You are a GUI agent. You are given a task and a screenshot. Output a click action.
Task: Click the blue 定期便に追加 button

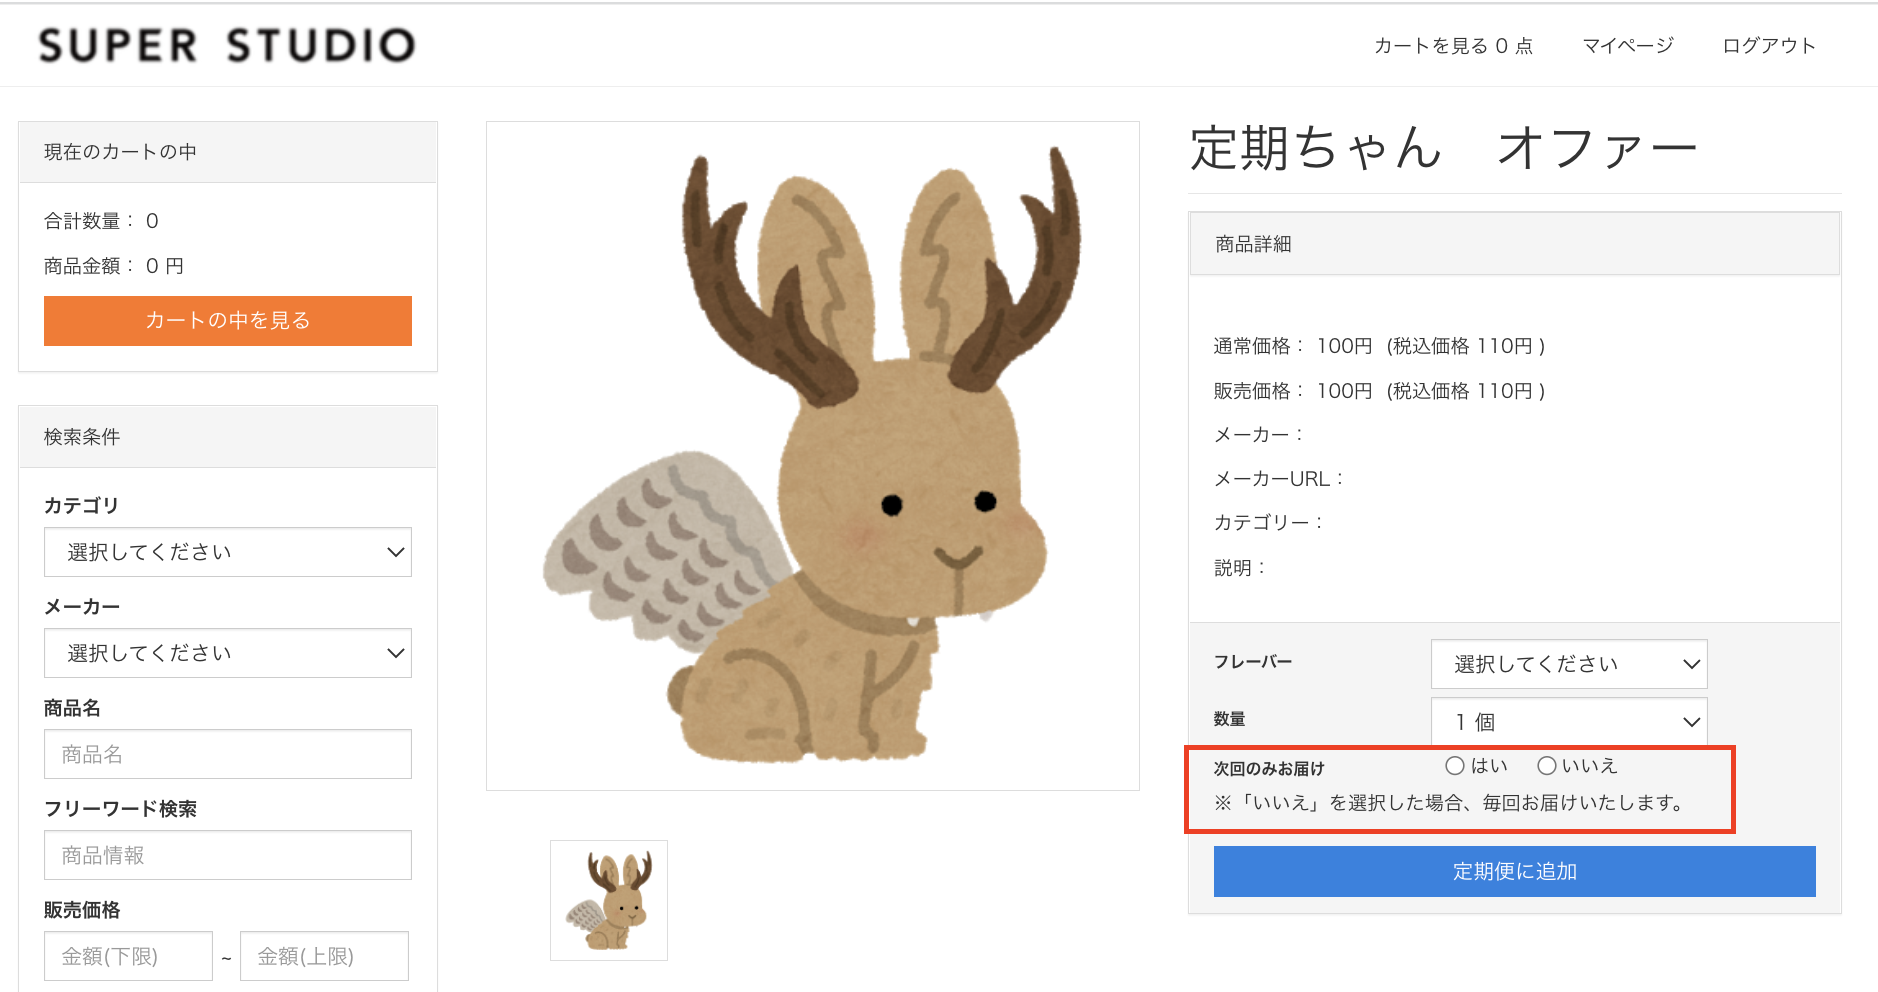click(x=1515, y=872)
